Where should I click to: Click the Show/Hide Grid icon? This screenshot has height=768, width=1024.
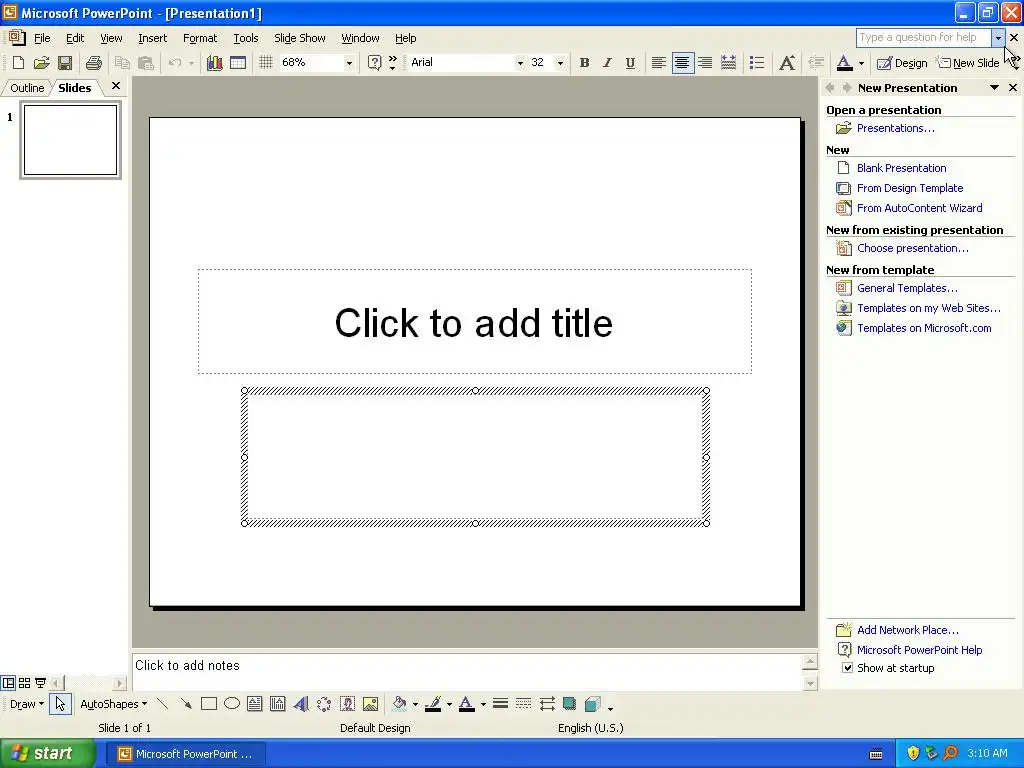point(266,63)
